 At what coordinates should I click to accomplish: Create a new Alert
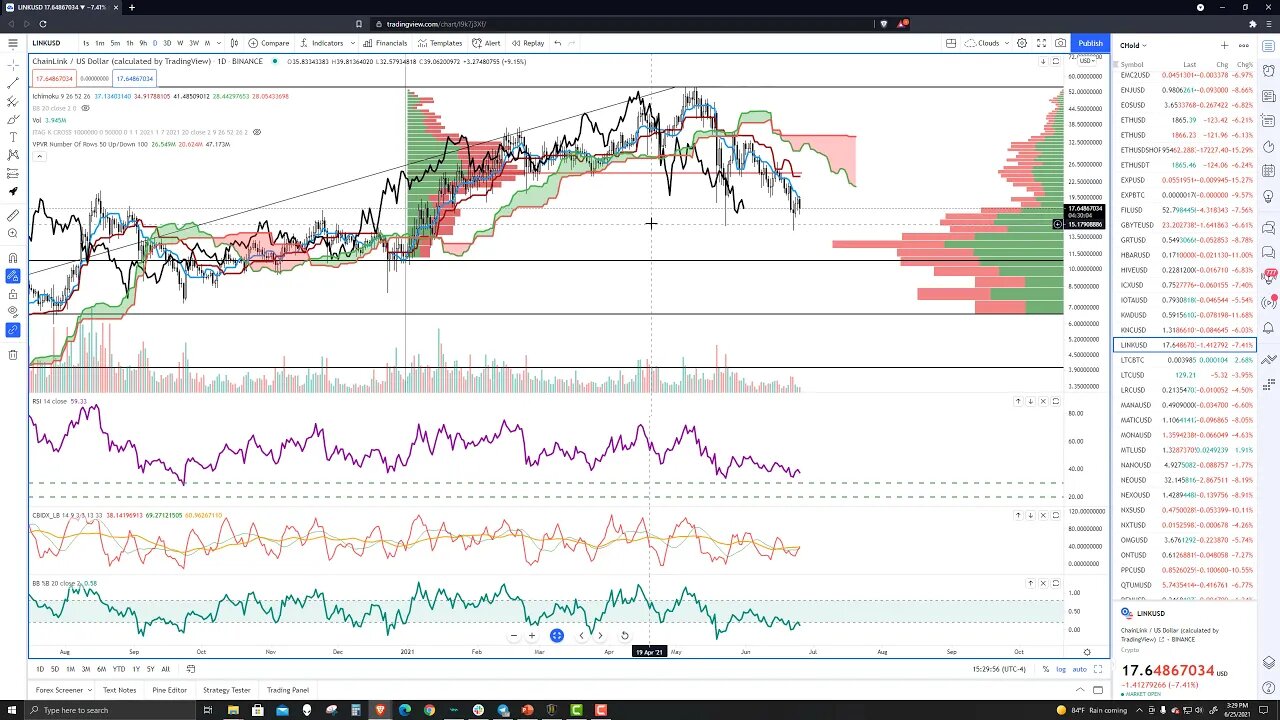tap(486, 43)
